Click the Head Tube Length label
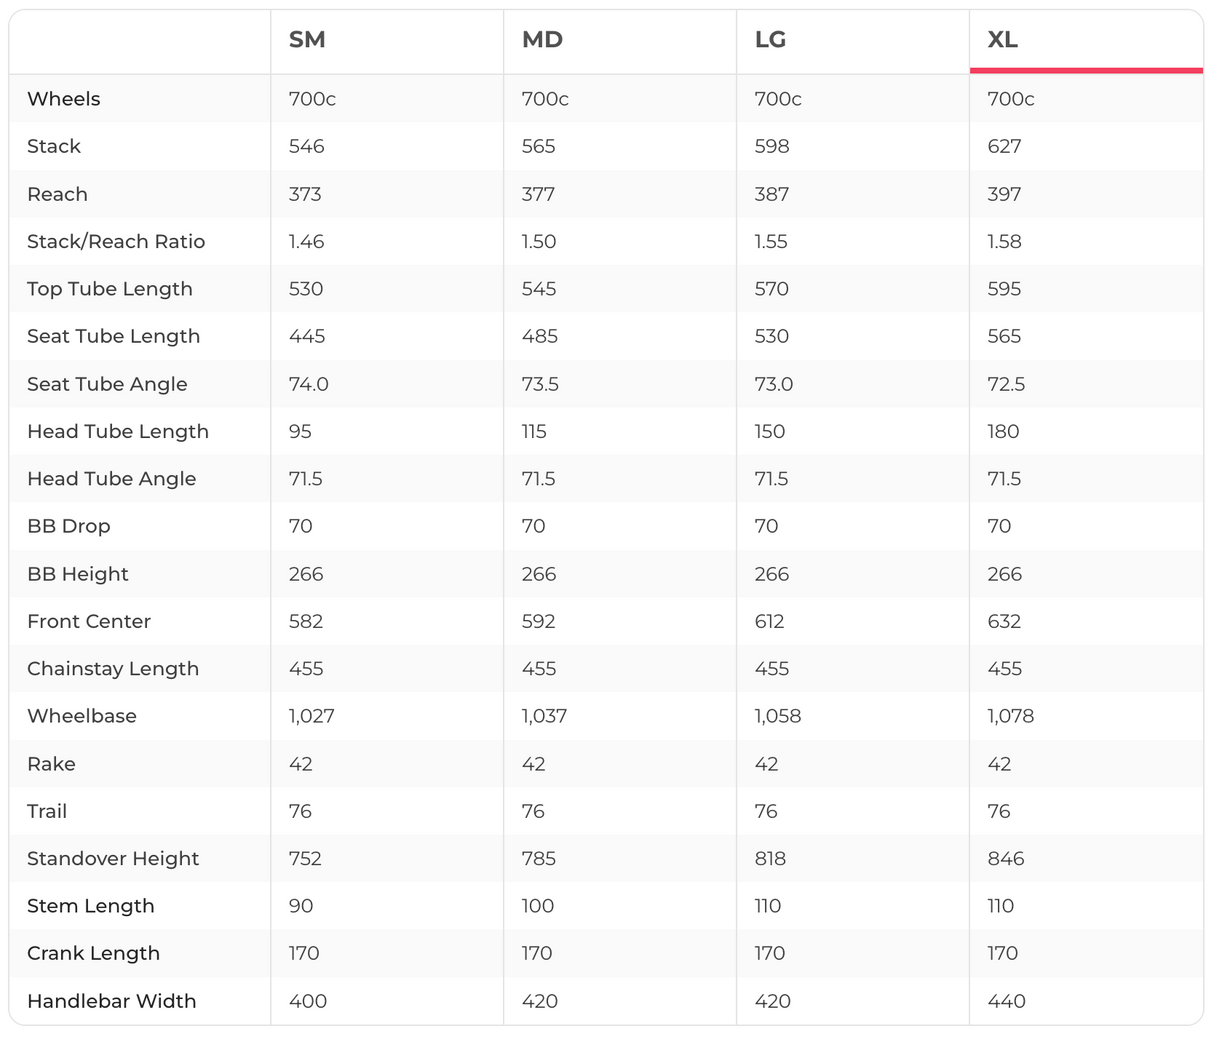This screenshot has height=1042, width=1214. (x=118, y=431)
